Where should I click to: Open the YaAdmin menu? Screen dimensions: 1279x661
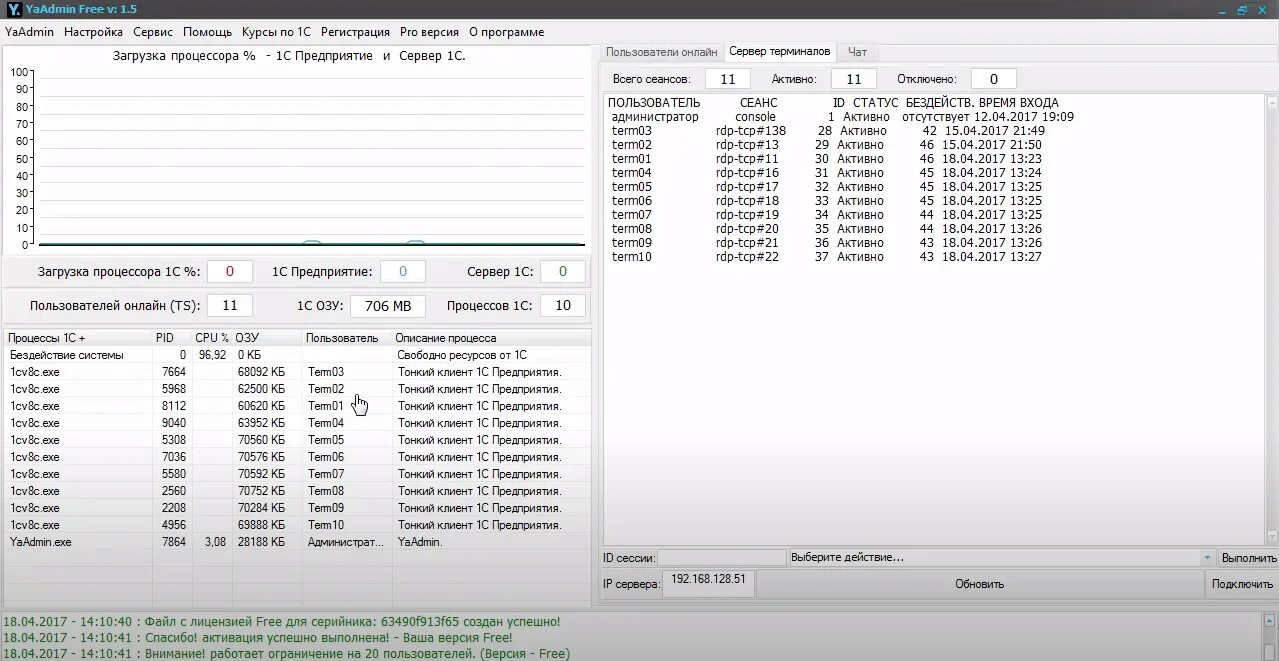point(29,32)
